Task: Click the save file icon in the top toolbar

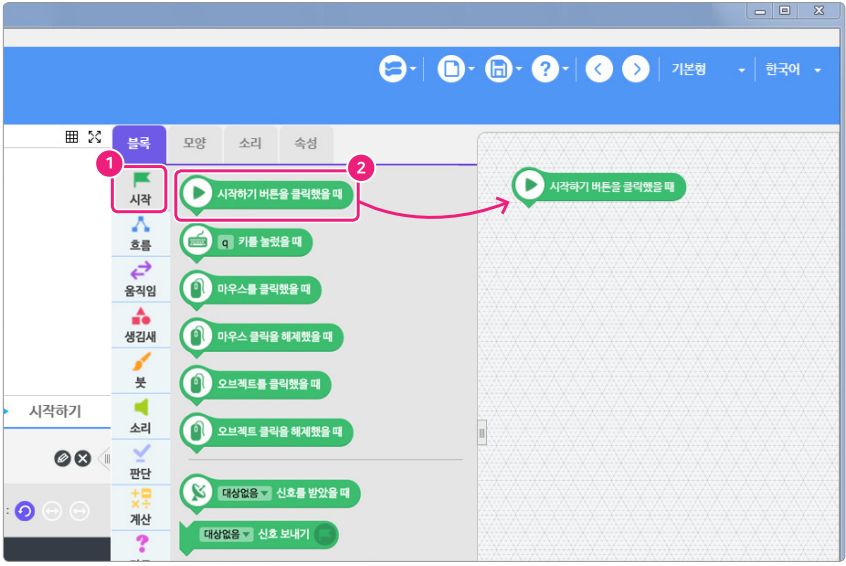Action: [498, 69]
